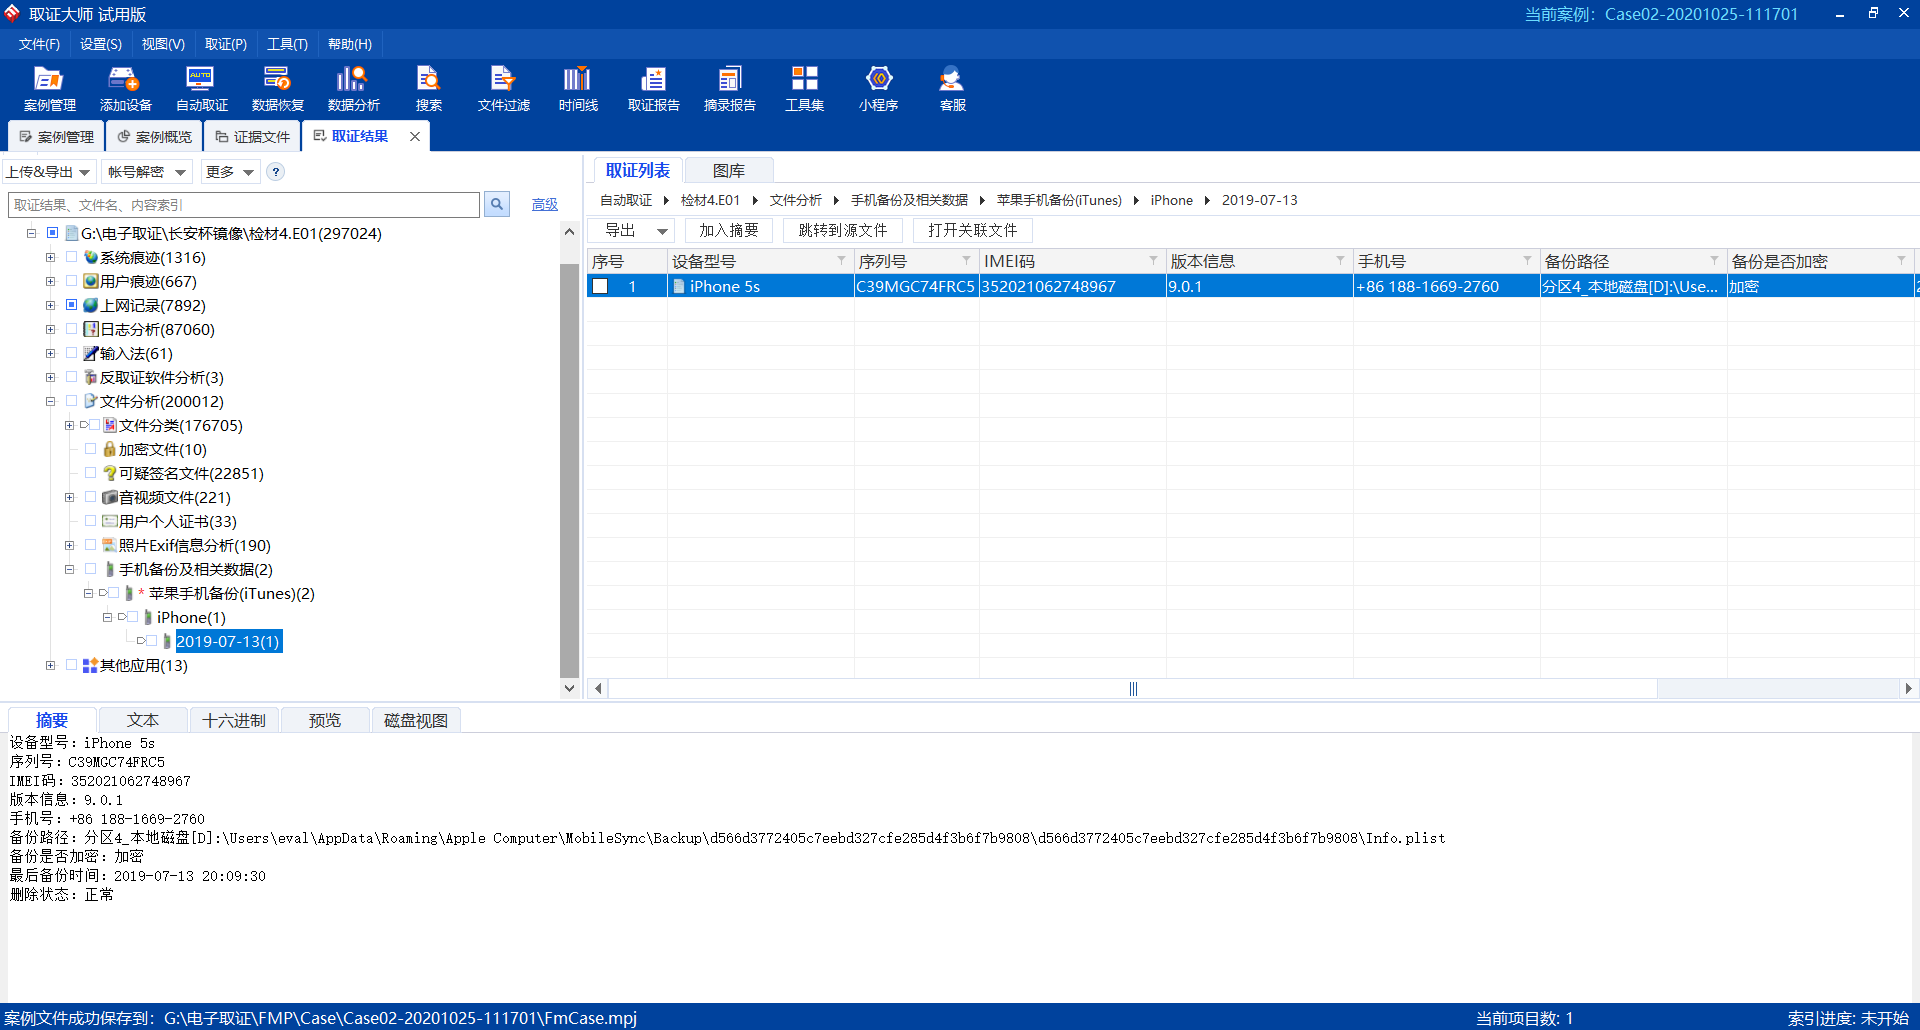
Task: Open the 工具集 toolbar icon
Action: click(x=804, y=88)
